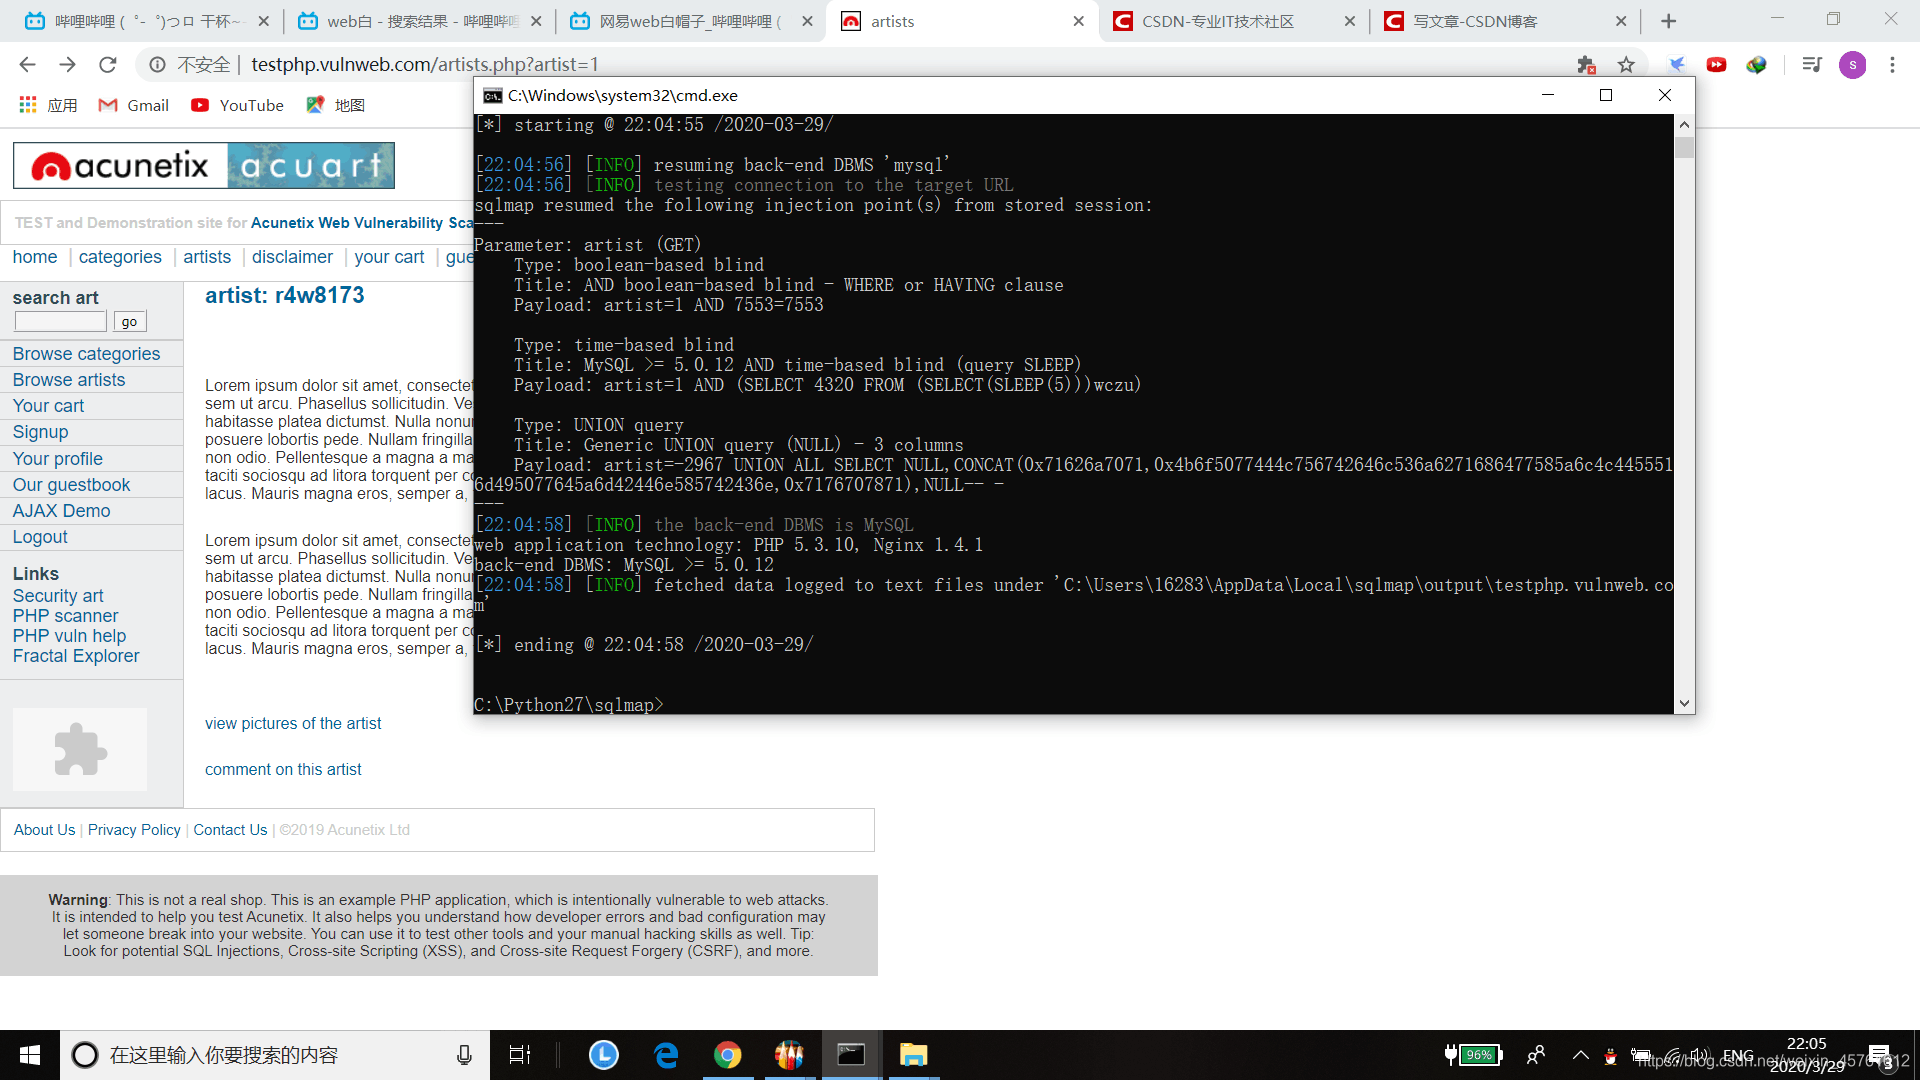Close the artists tab
The height and width of the screenshot is (1080, 1920).
tap(1078, 21)
